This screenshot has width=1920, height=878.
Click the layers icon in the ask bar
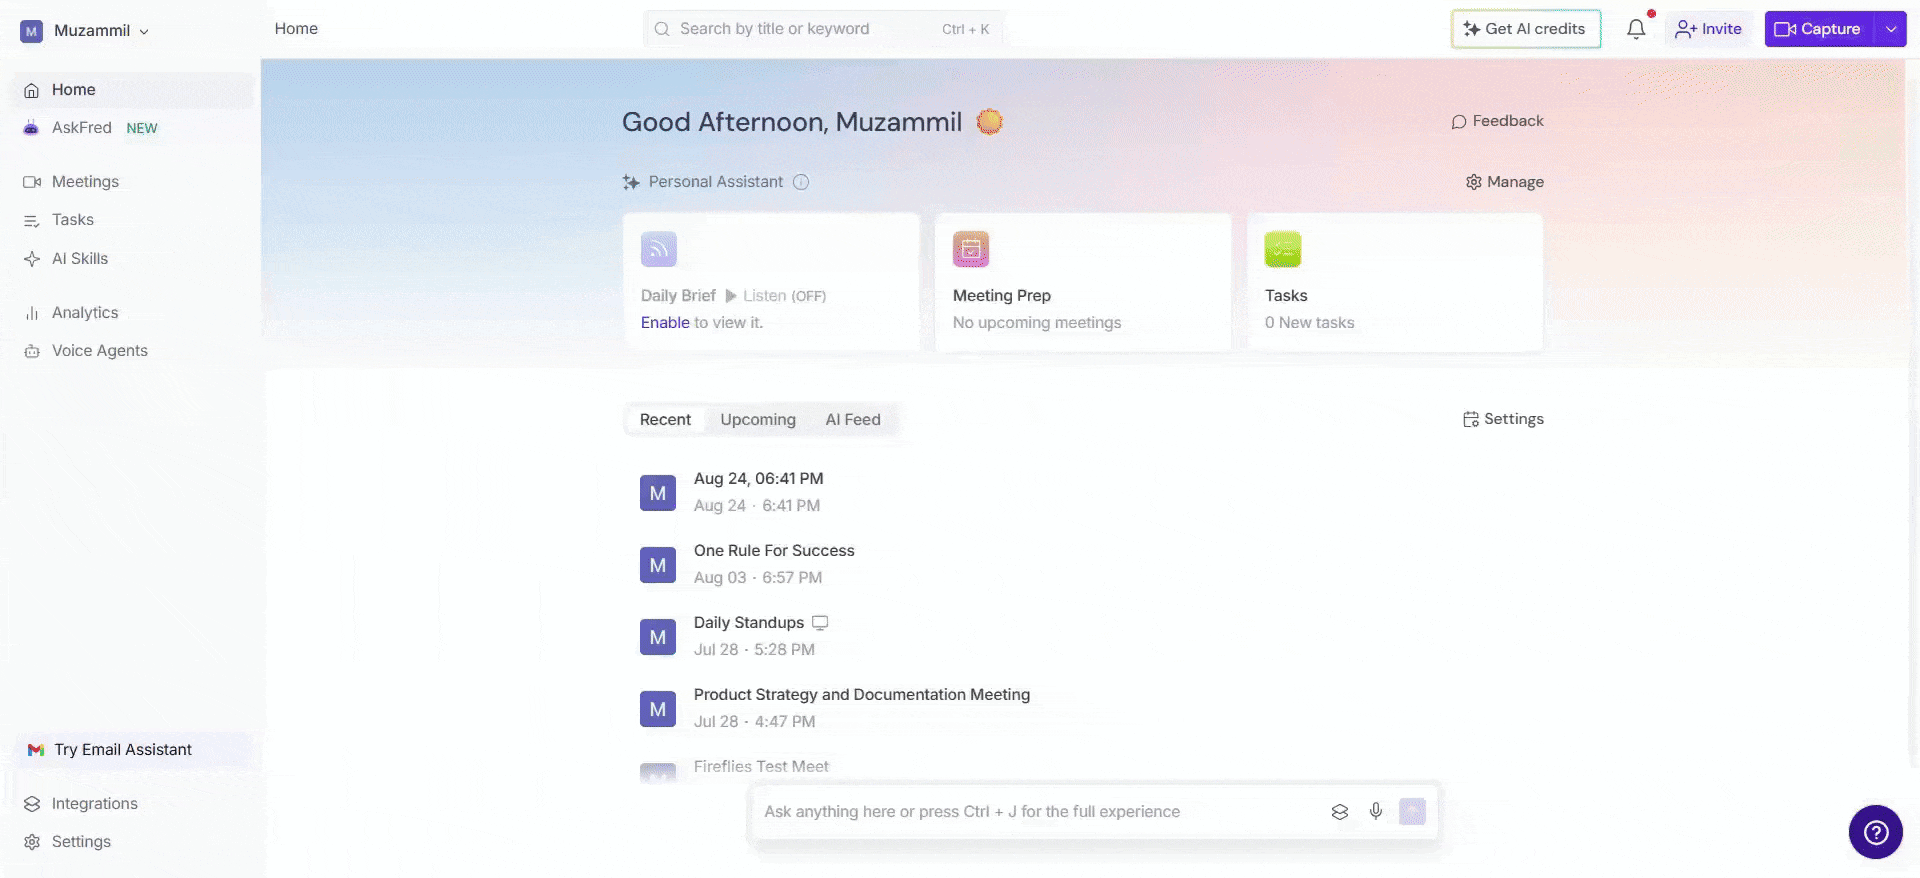tap(1340, 811)
